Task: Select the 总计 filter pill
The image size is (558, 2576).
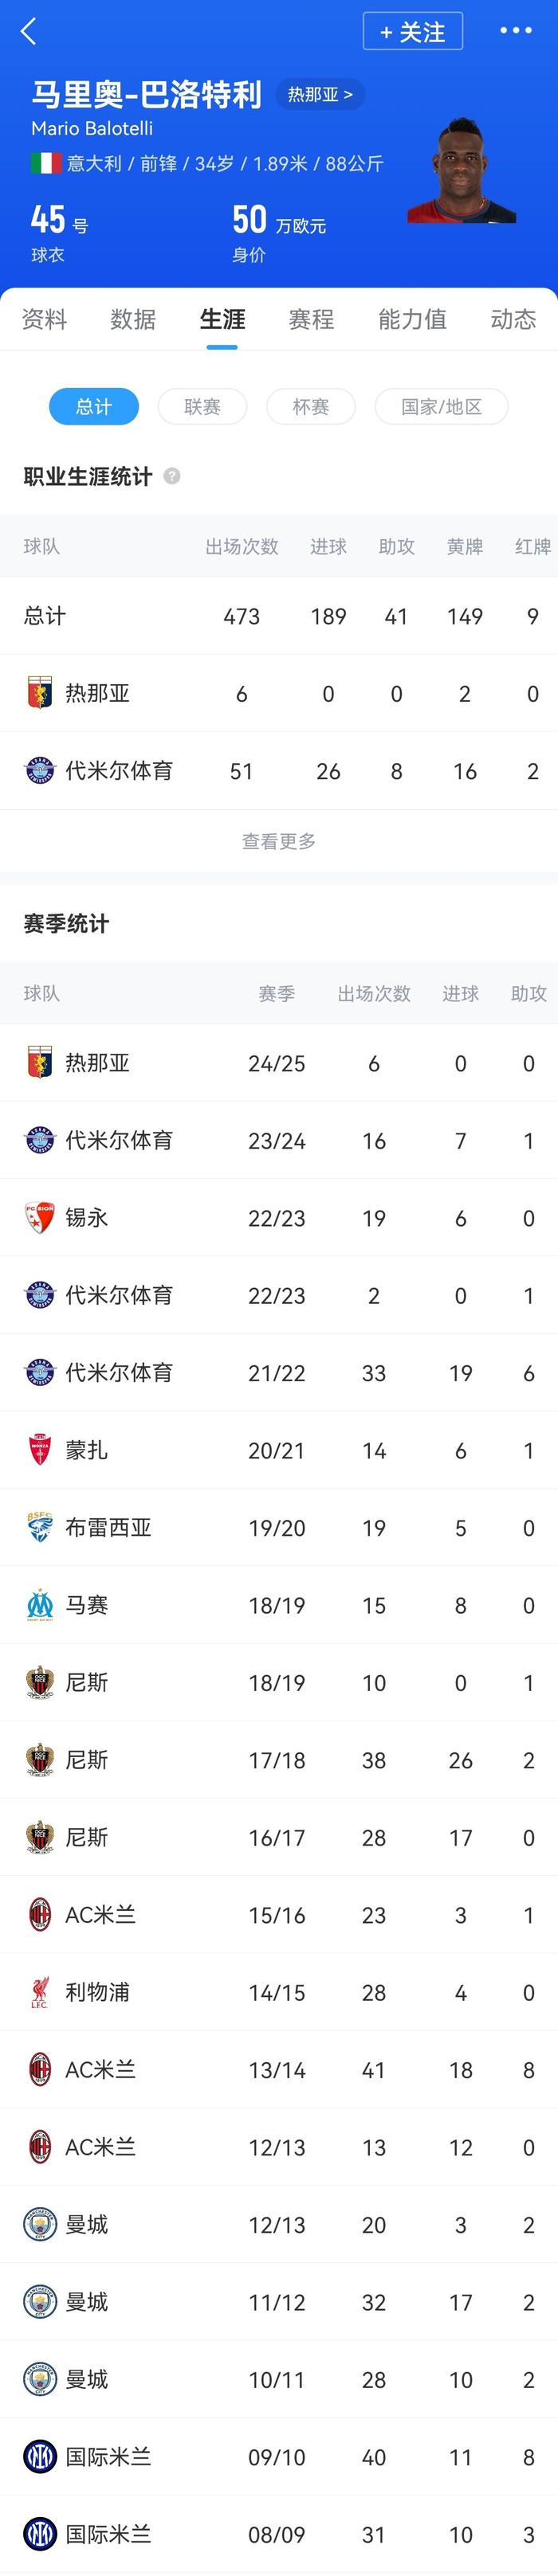Action: (94, 406)
